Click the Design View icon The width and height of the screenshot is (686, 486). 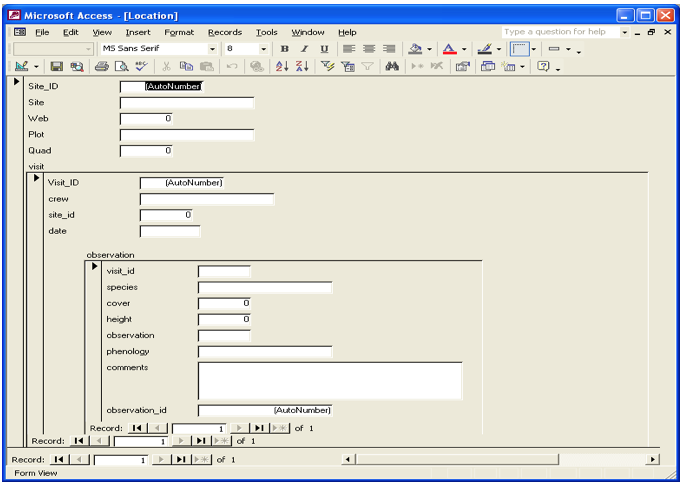[x=22, y=66]
